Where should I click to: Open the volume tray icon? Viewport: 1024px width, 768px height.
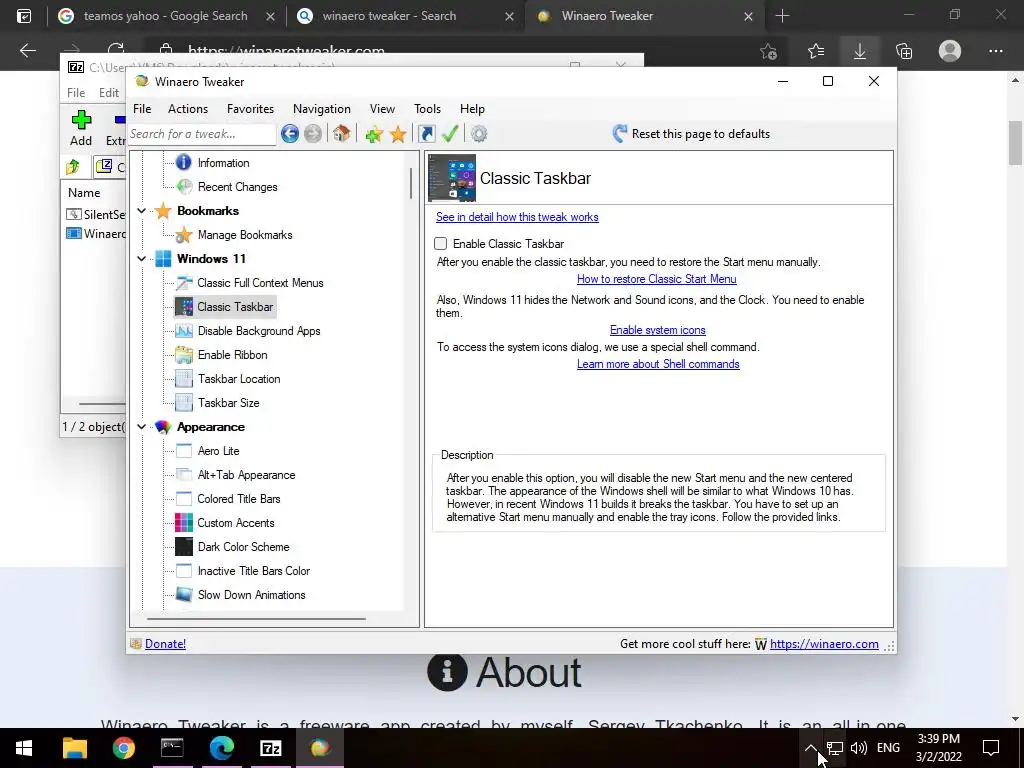[x=859, y=748]
